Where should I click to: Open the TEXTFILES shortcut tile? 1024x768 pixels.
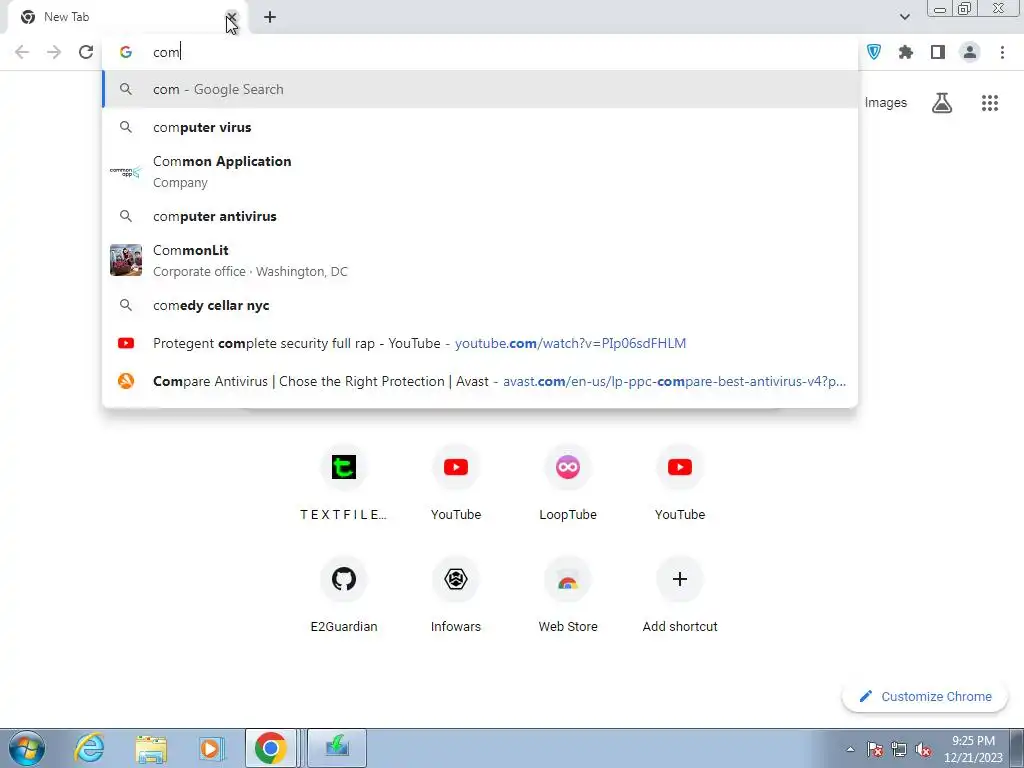(344, 485)
